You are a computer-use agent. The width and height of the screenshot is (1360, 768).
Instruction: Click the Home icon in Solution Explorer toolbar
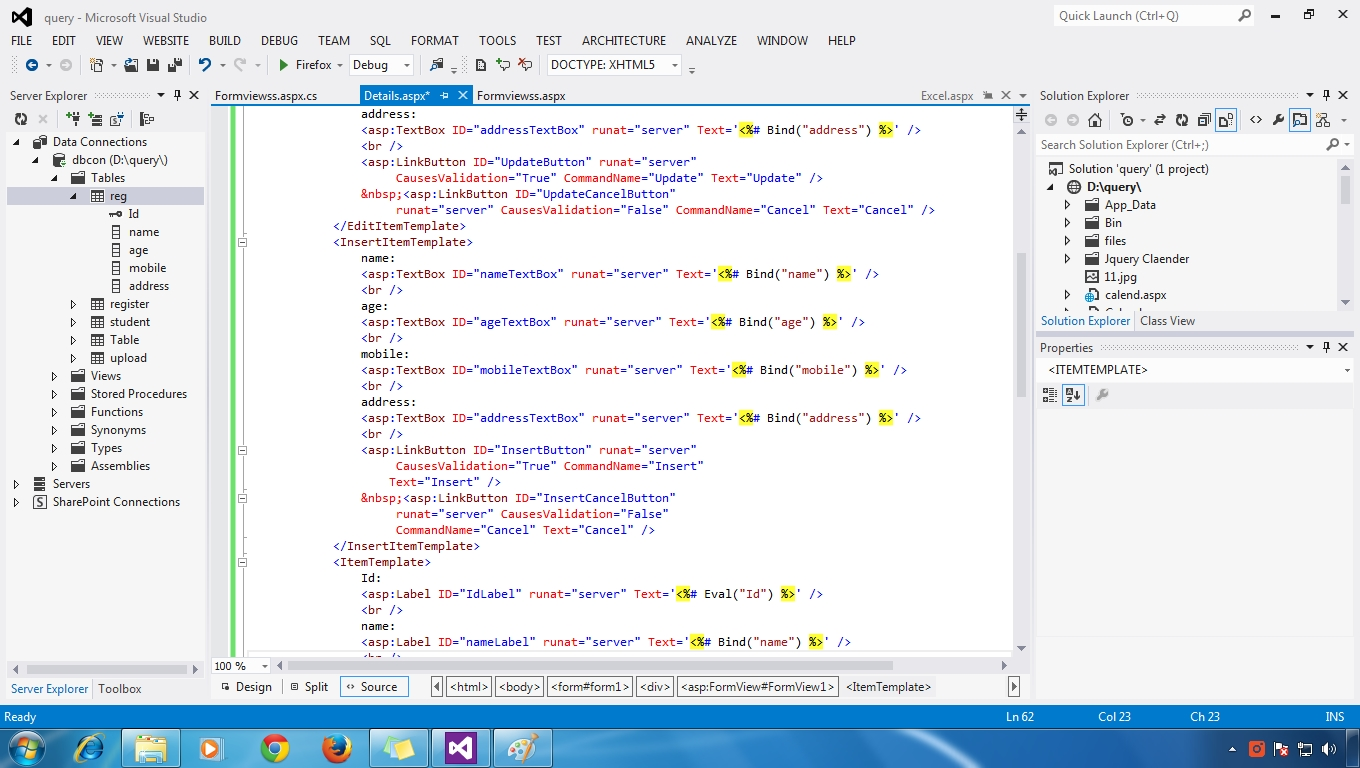[x=1095, y=119]
